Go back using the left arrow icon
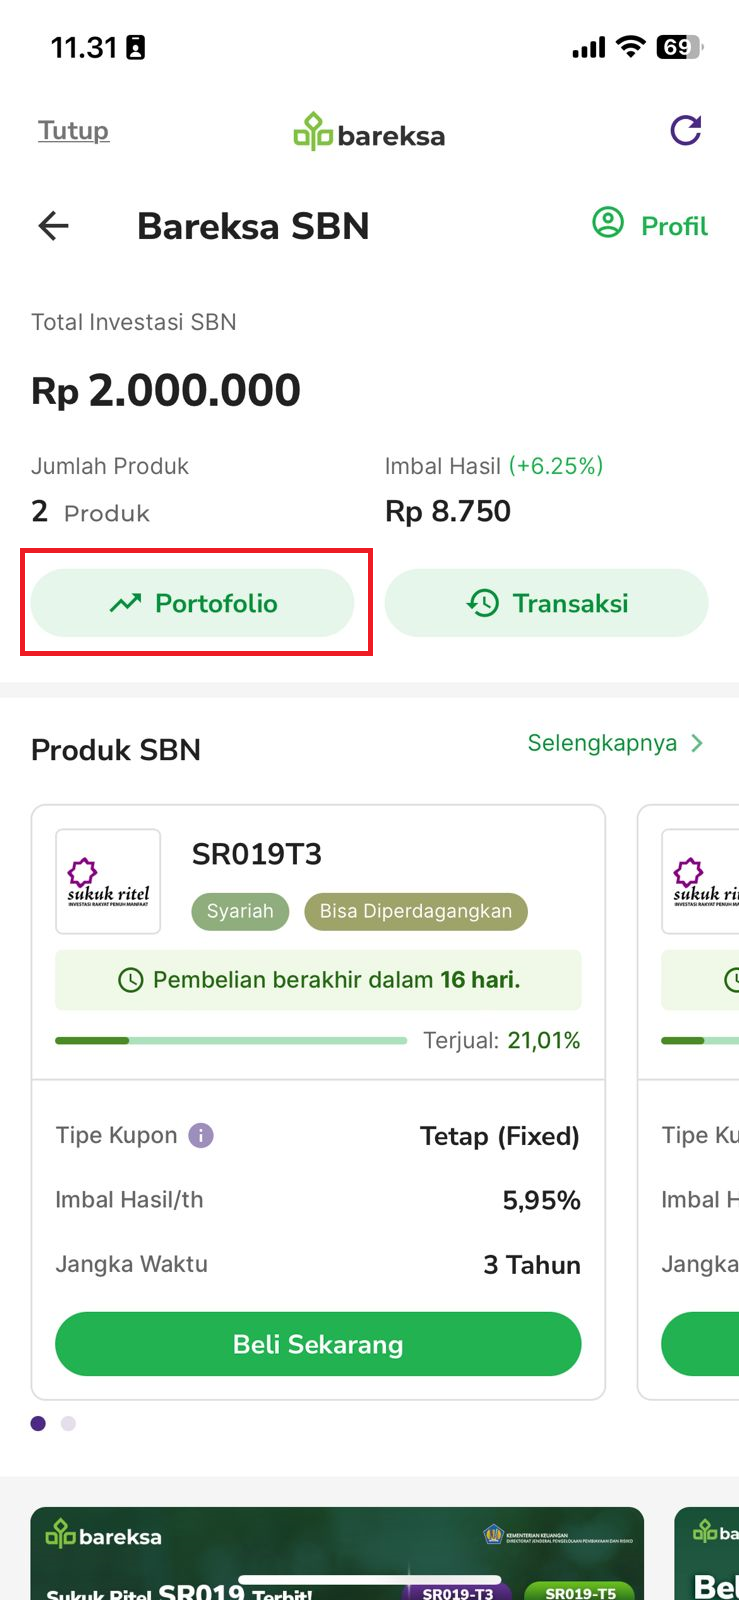 pos(53,226)
